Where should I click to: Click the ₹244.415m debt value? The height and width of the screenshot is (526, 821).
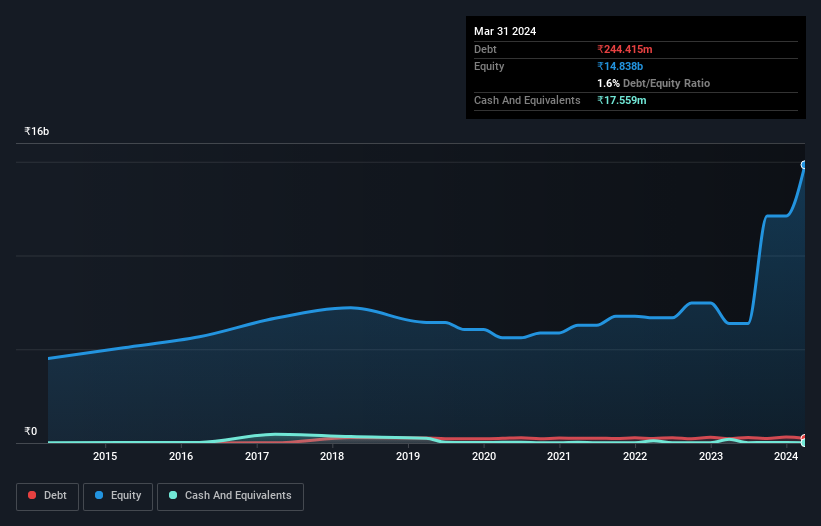coord(625,49)
